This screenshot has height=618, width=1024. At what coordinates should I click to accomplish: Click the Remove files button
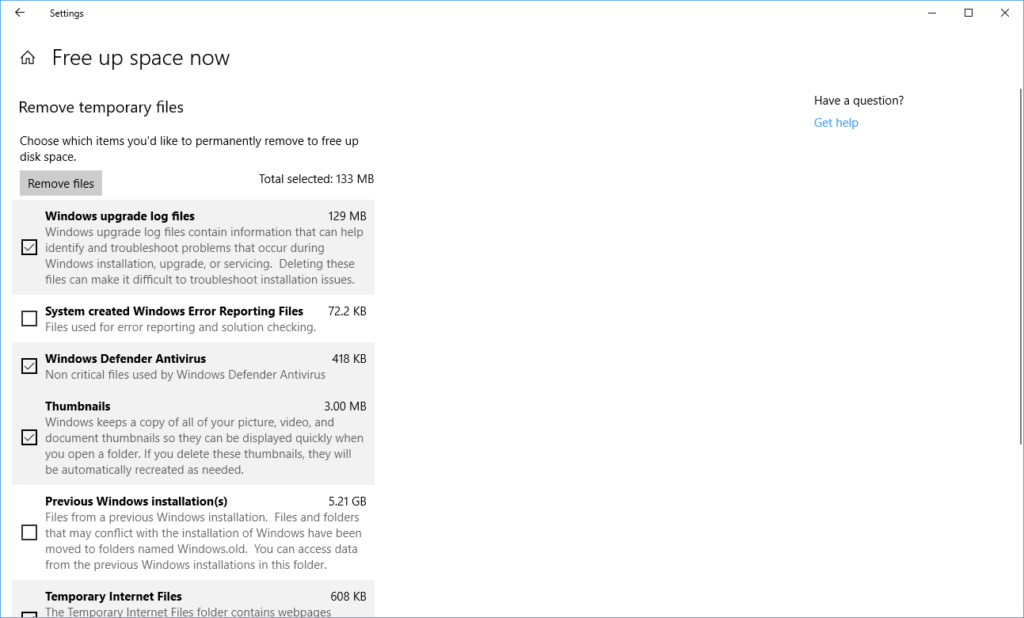(x=60, y=183)
